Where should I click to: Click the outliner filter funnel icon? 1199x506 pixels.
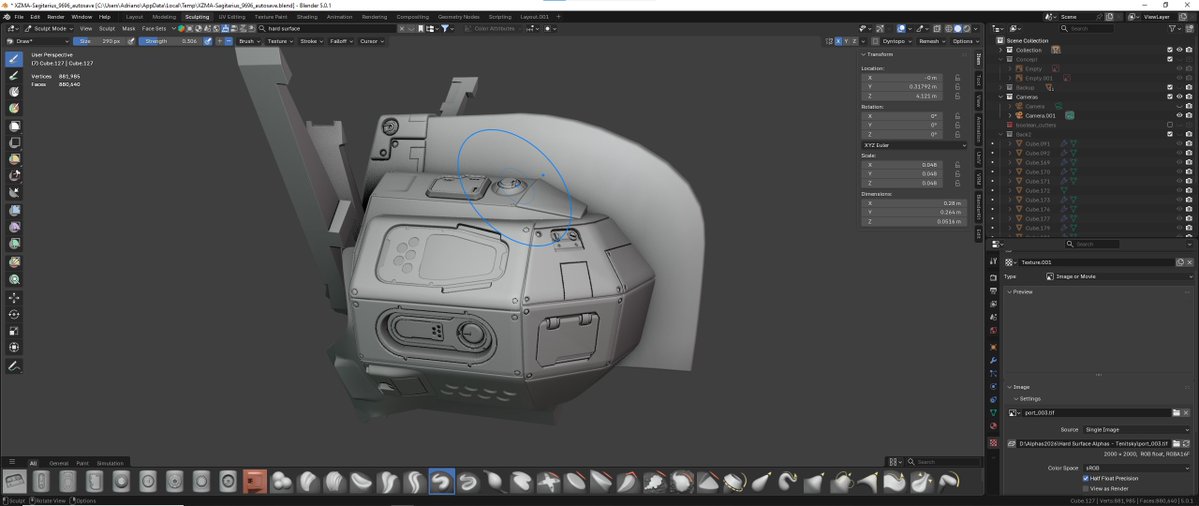coord(1173,28)
